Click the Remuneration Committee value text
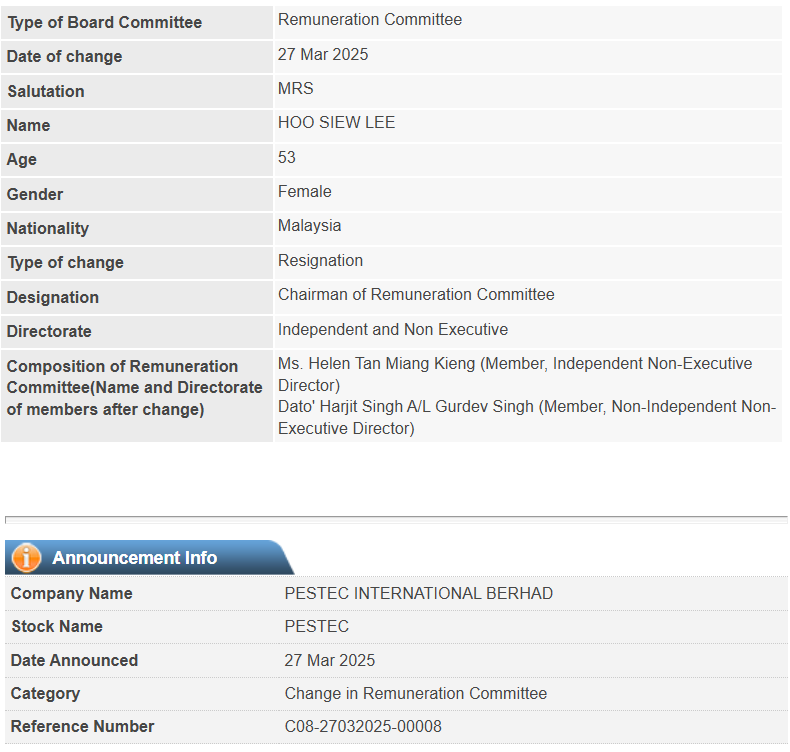790x752 pixels. 370,20
